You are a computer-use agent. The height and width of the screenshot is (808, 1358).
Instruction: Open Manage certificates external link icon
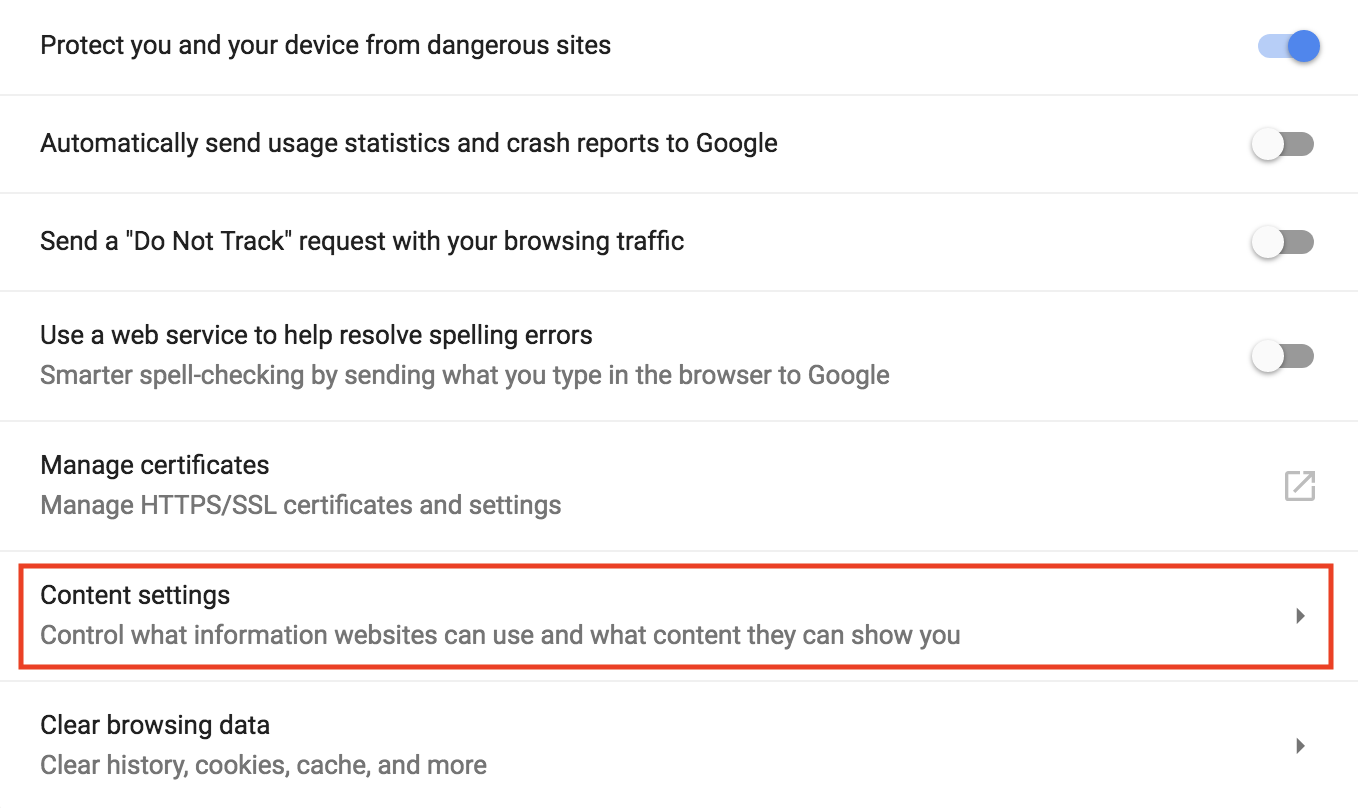pos(1299,486)
